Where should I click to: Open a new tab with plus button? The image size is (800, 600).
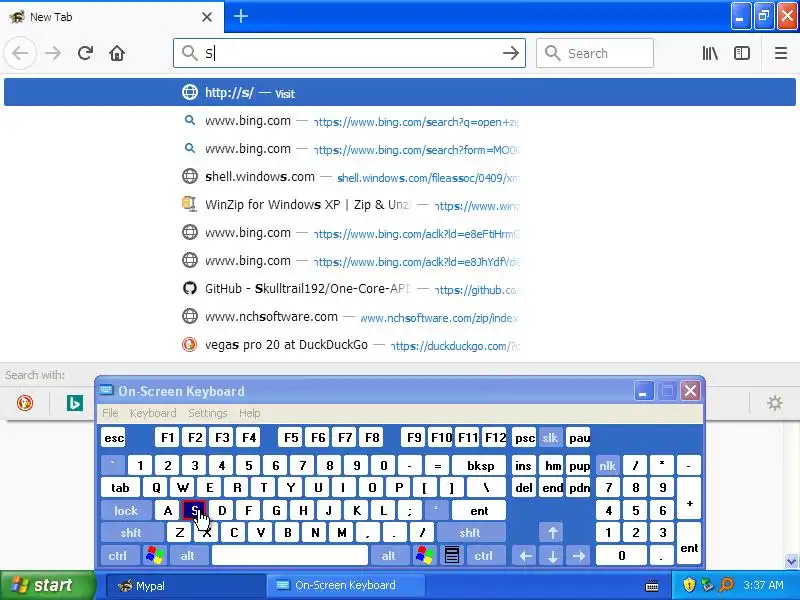pyautogui.click(x=241, y=16)
